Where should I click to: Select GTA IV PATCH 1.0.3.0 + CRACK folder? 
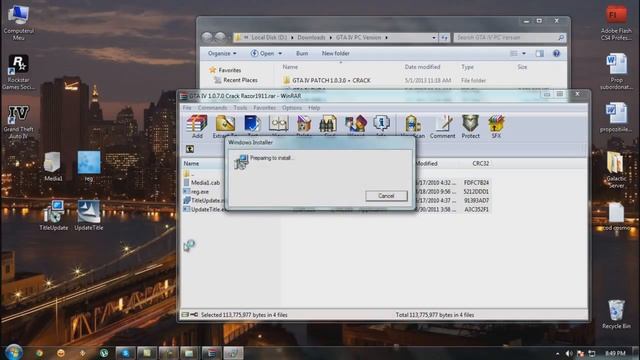(x=331, y=80)
